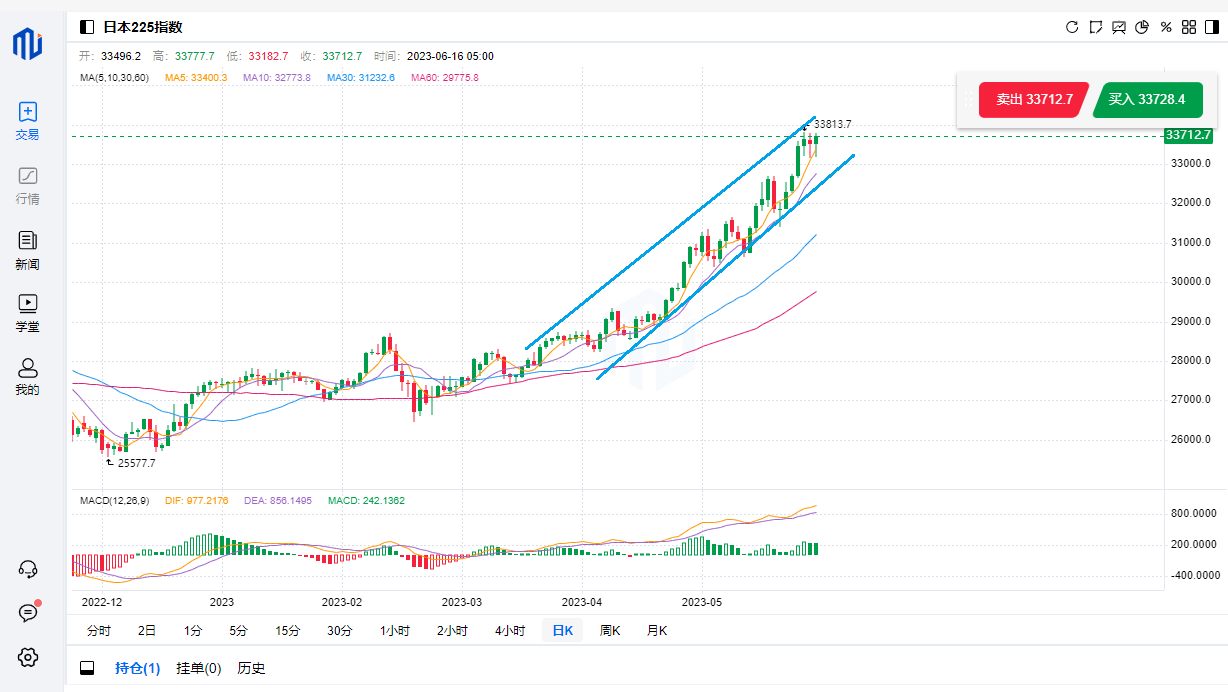
Task: Open the four-square grid layout icon
Action: click(1188, 27)
